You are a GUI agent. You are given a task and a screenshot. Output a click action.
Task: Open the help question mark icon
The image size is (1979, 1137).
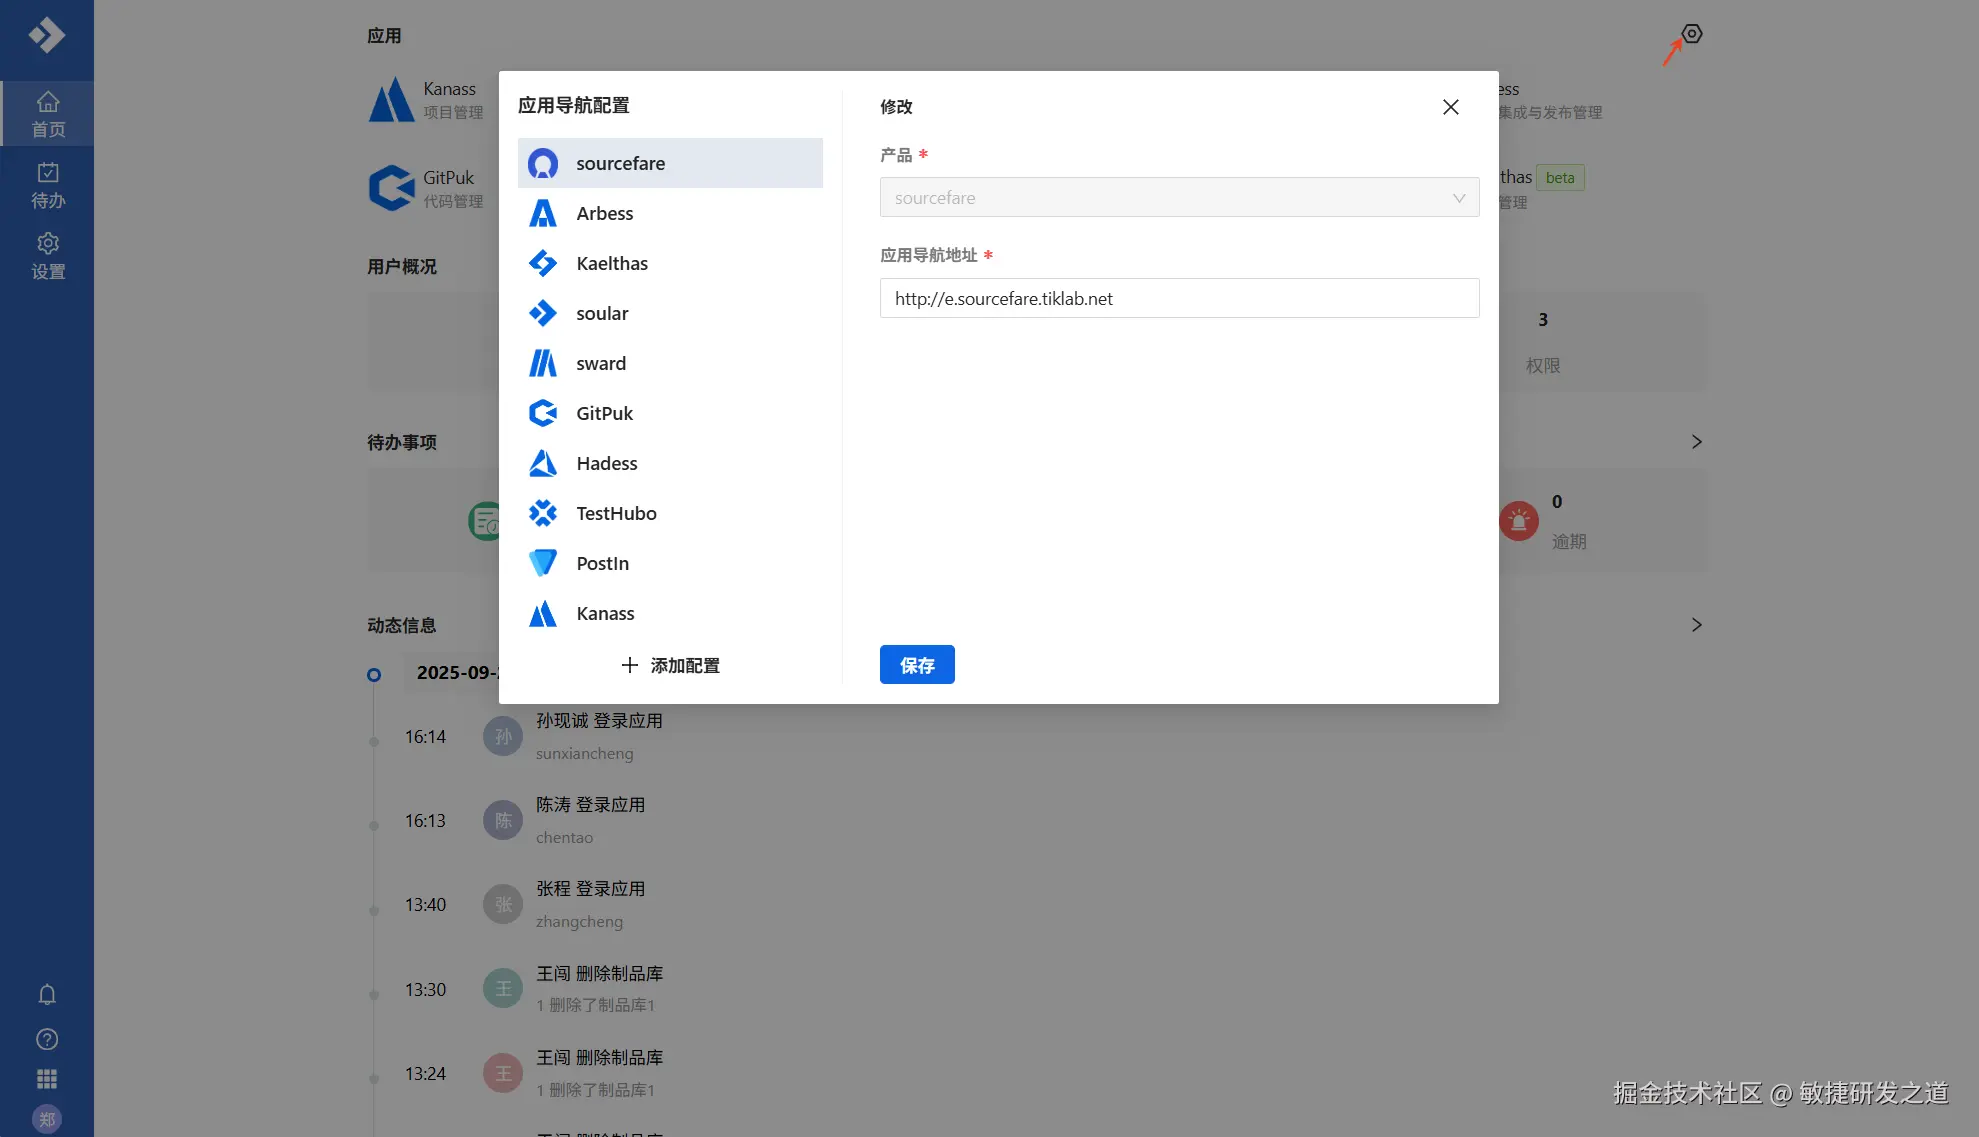(x=47, y=1039)
